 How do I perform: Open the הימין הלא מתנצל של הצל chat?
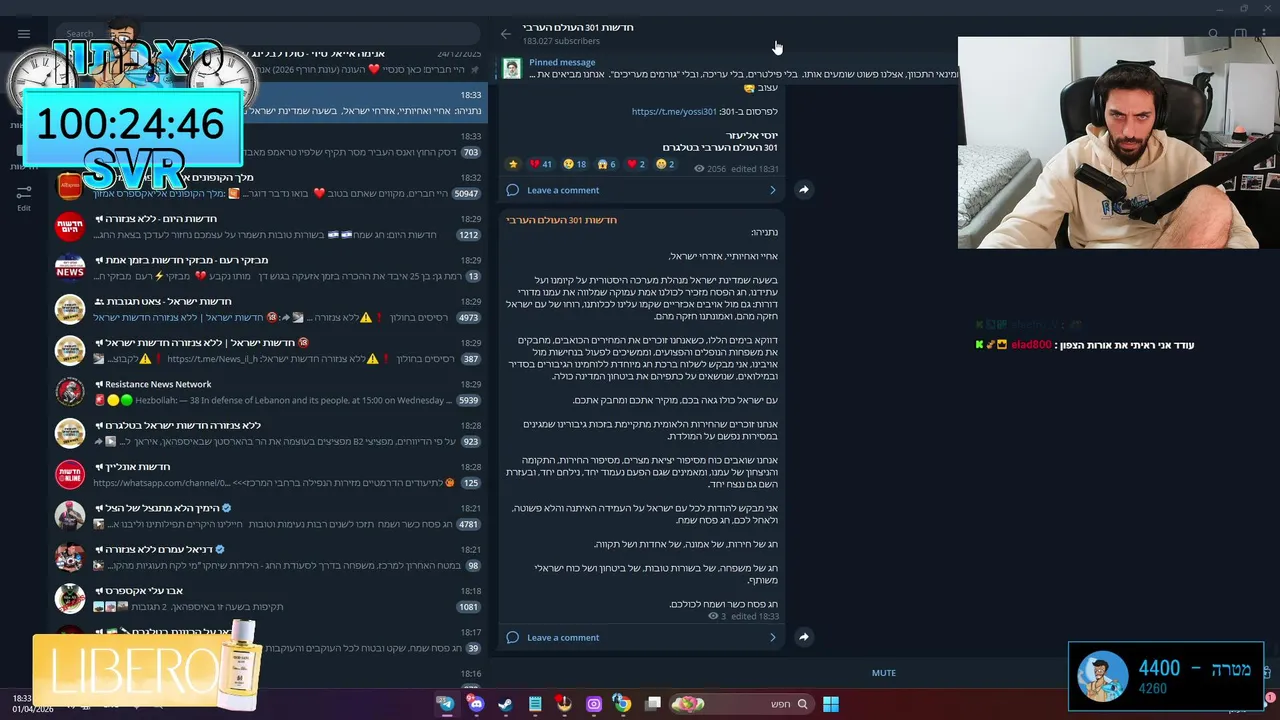[268, 516]
